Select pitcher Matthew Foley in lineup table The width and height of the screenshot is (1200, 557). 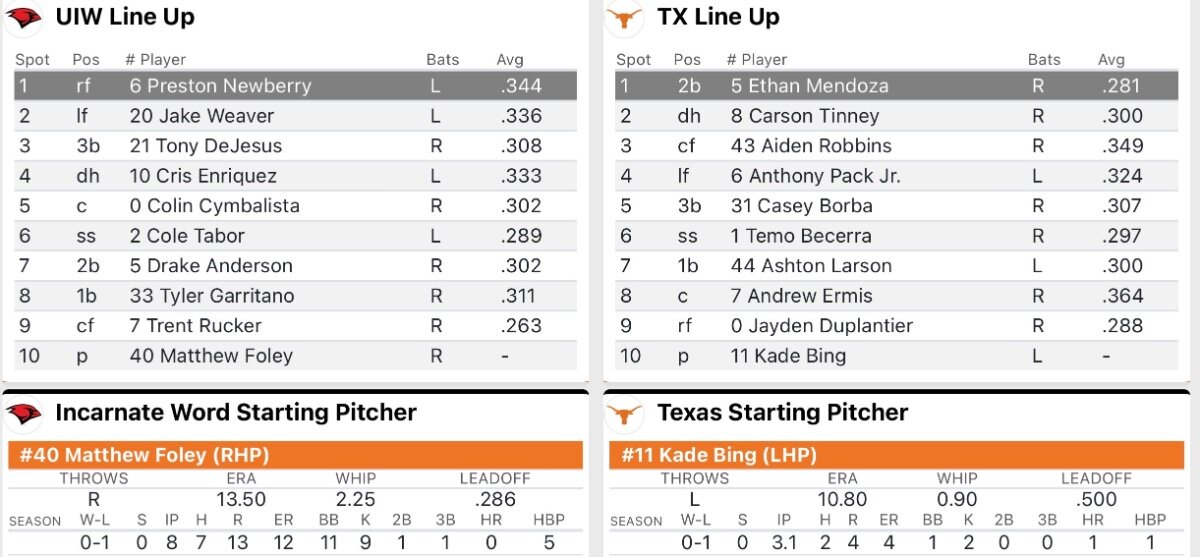211,356
